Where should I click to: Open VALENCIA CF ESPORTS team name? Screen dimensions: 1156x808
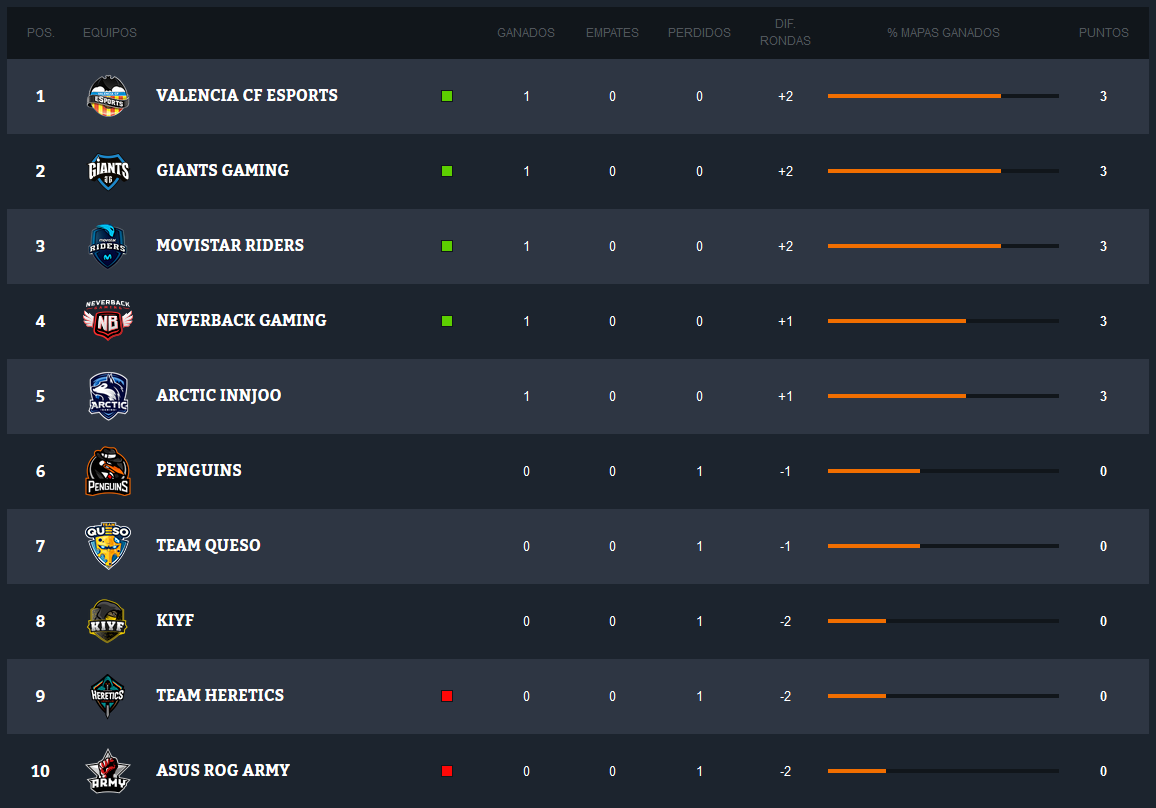tap(247, 96)
